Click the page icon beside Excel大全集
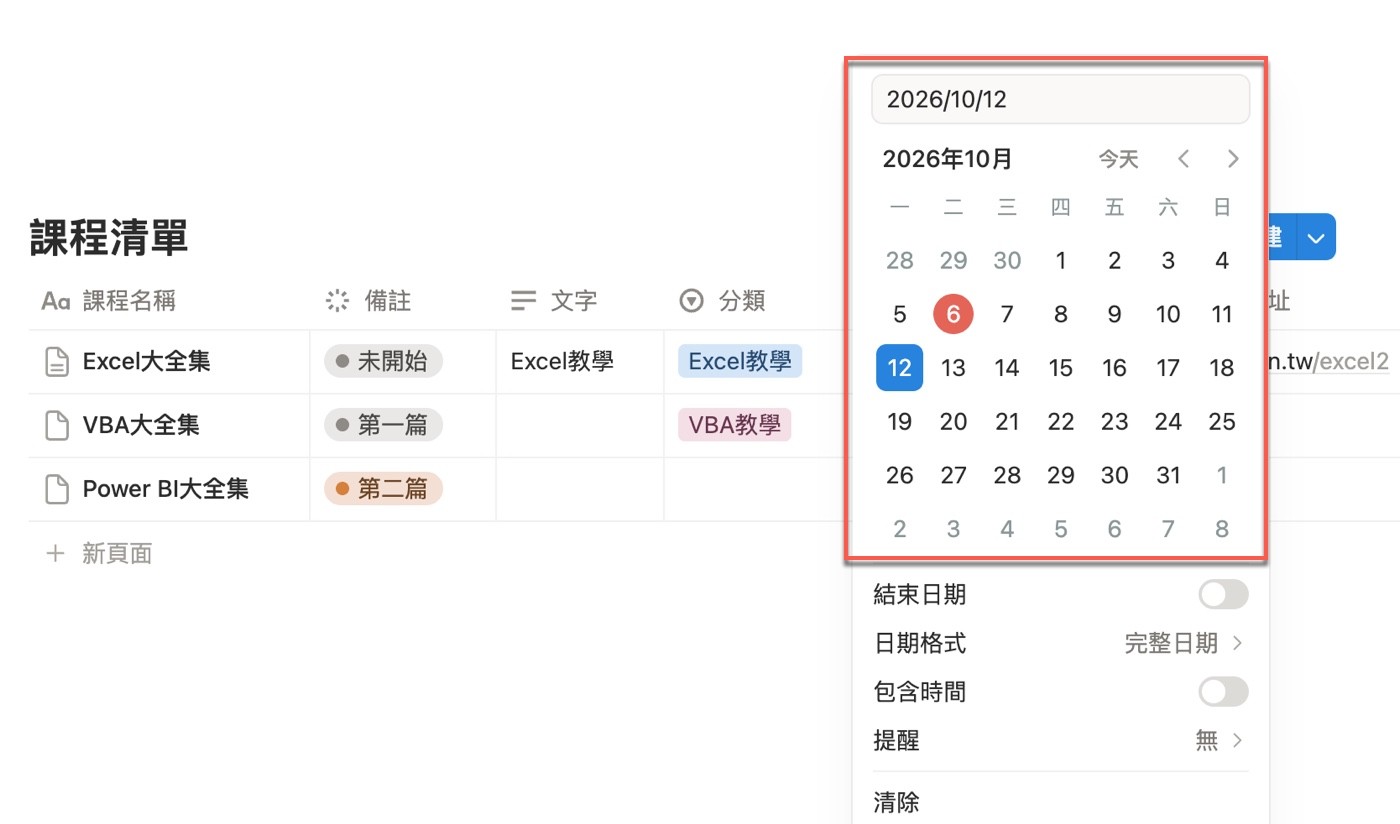1400x824 pixels. tap(58, 362)
